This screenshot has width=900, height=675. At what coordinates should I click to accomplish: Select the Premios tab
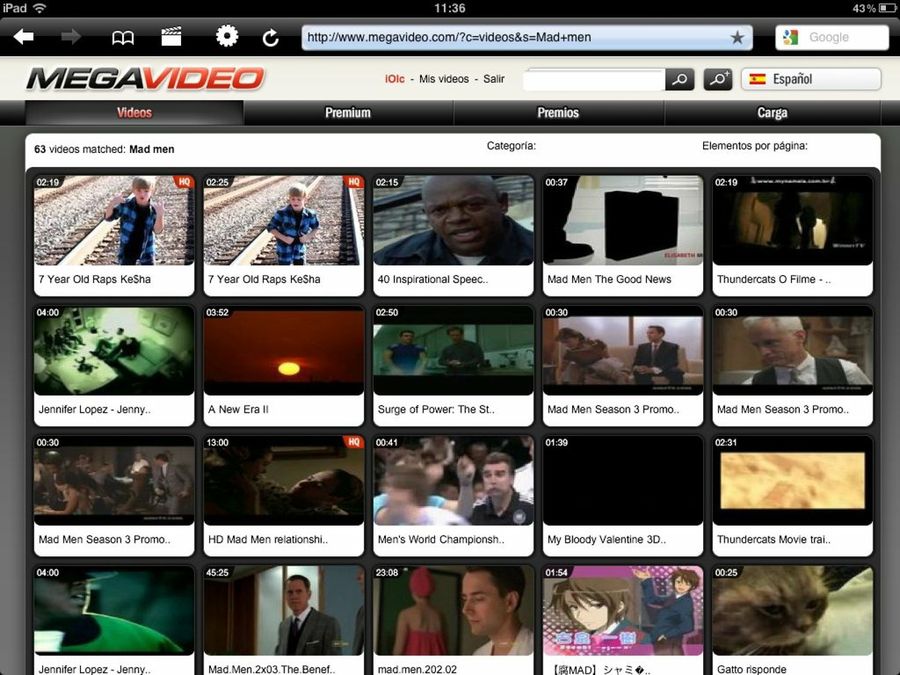[x=559, y=113]
